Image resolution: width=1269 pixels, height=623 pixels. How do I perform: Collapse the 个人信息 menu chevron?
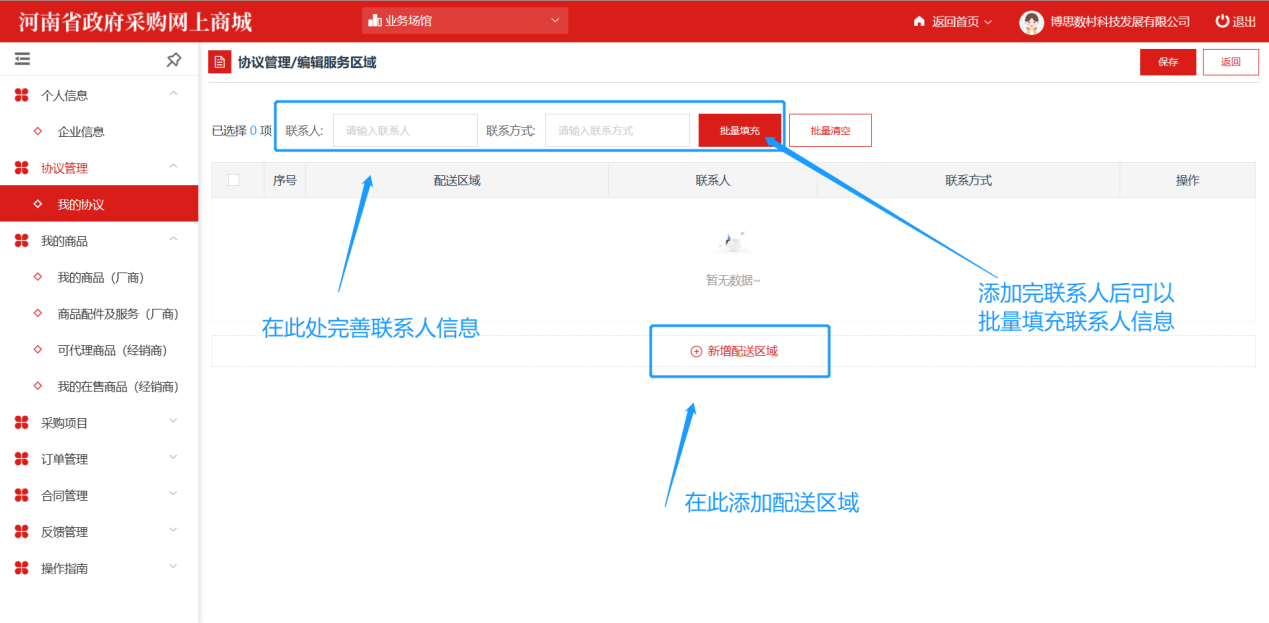coord(174,94)
